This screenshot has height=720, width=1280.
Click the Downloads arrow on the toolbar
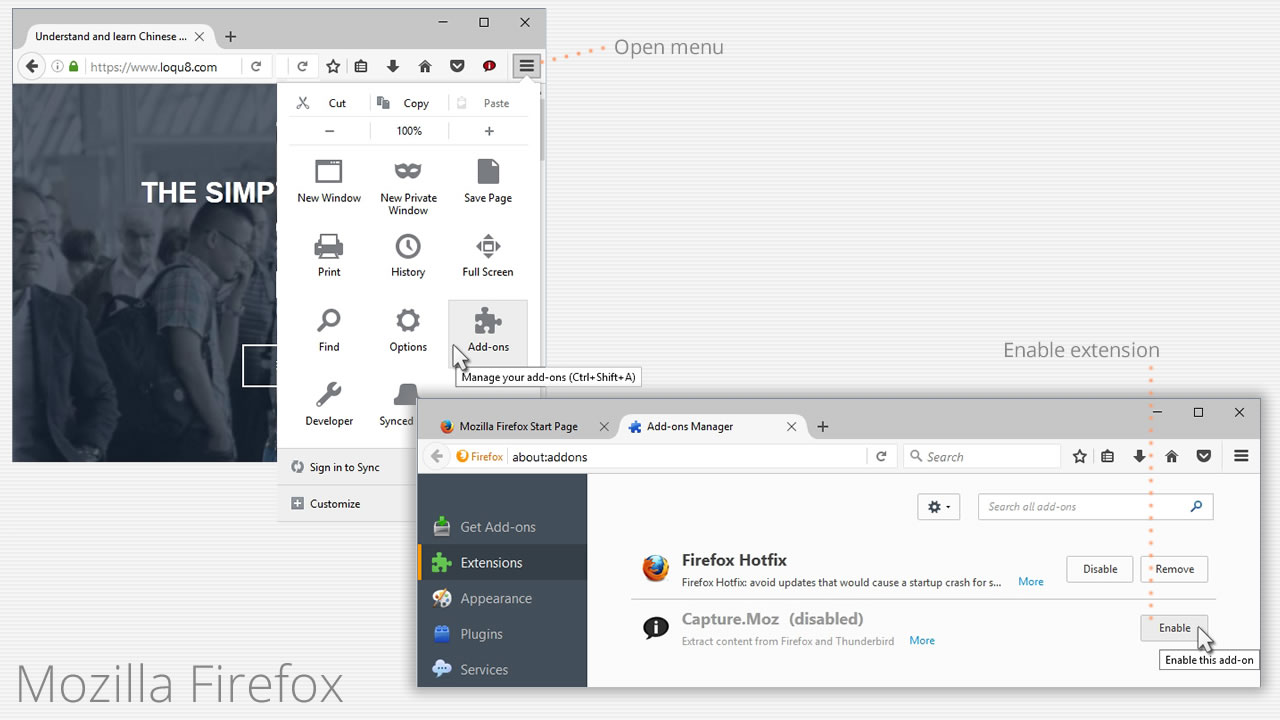(393, 65)
